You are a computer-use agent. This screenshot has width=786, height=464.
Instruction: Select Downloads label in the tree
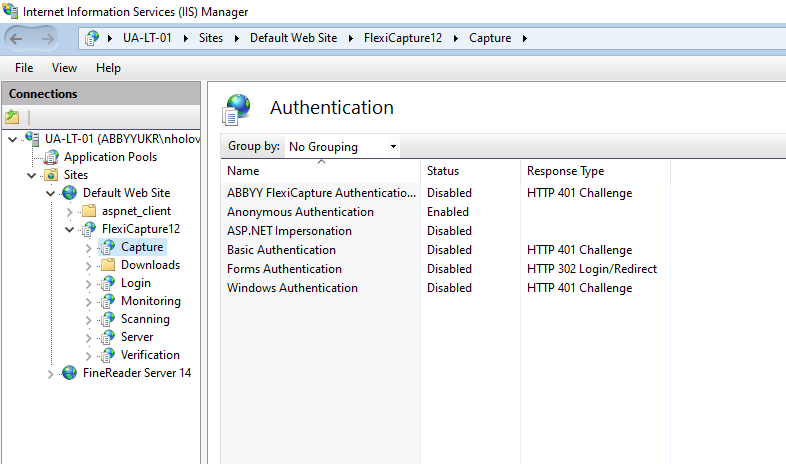click(x=150, y=265)
